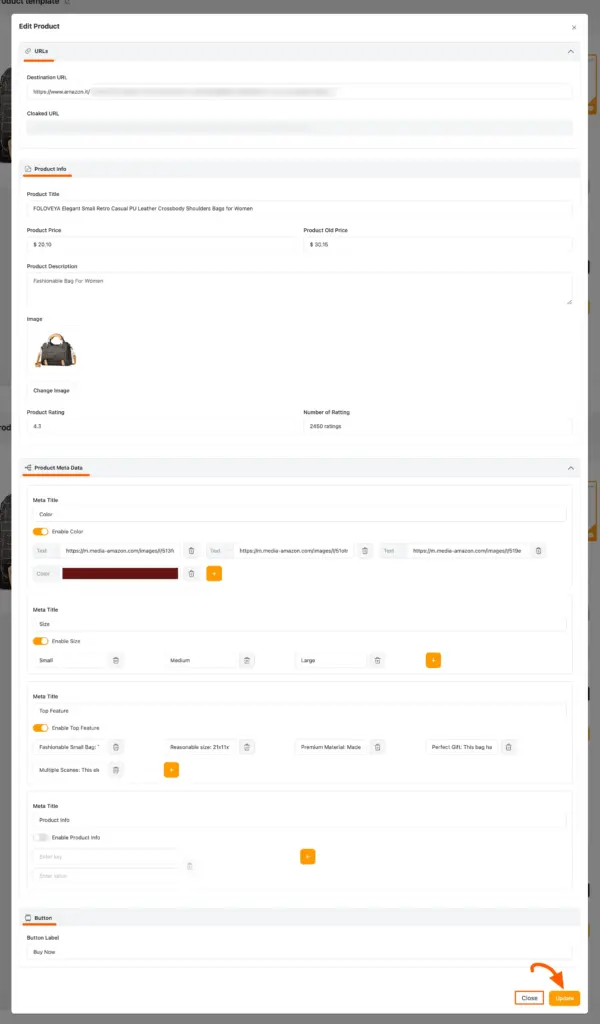600x1024 pixels.
Task: Select the Product Info section header
Action: [300, 168]
